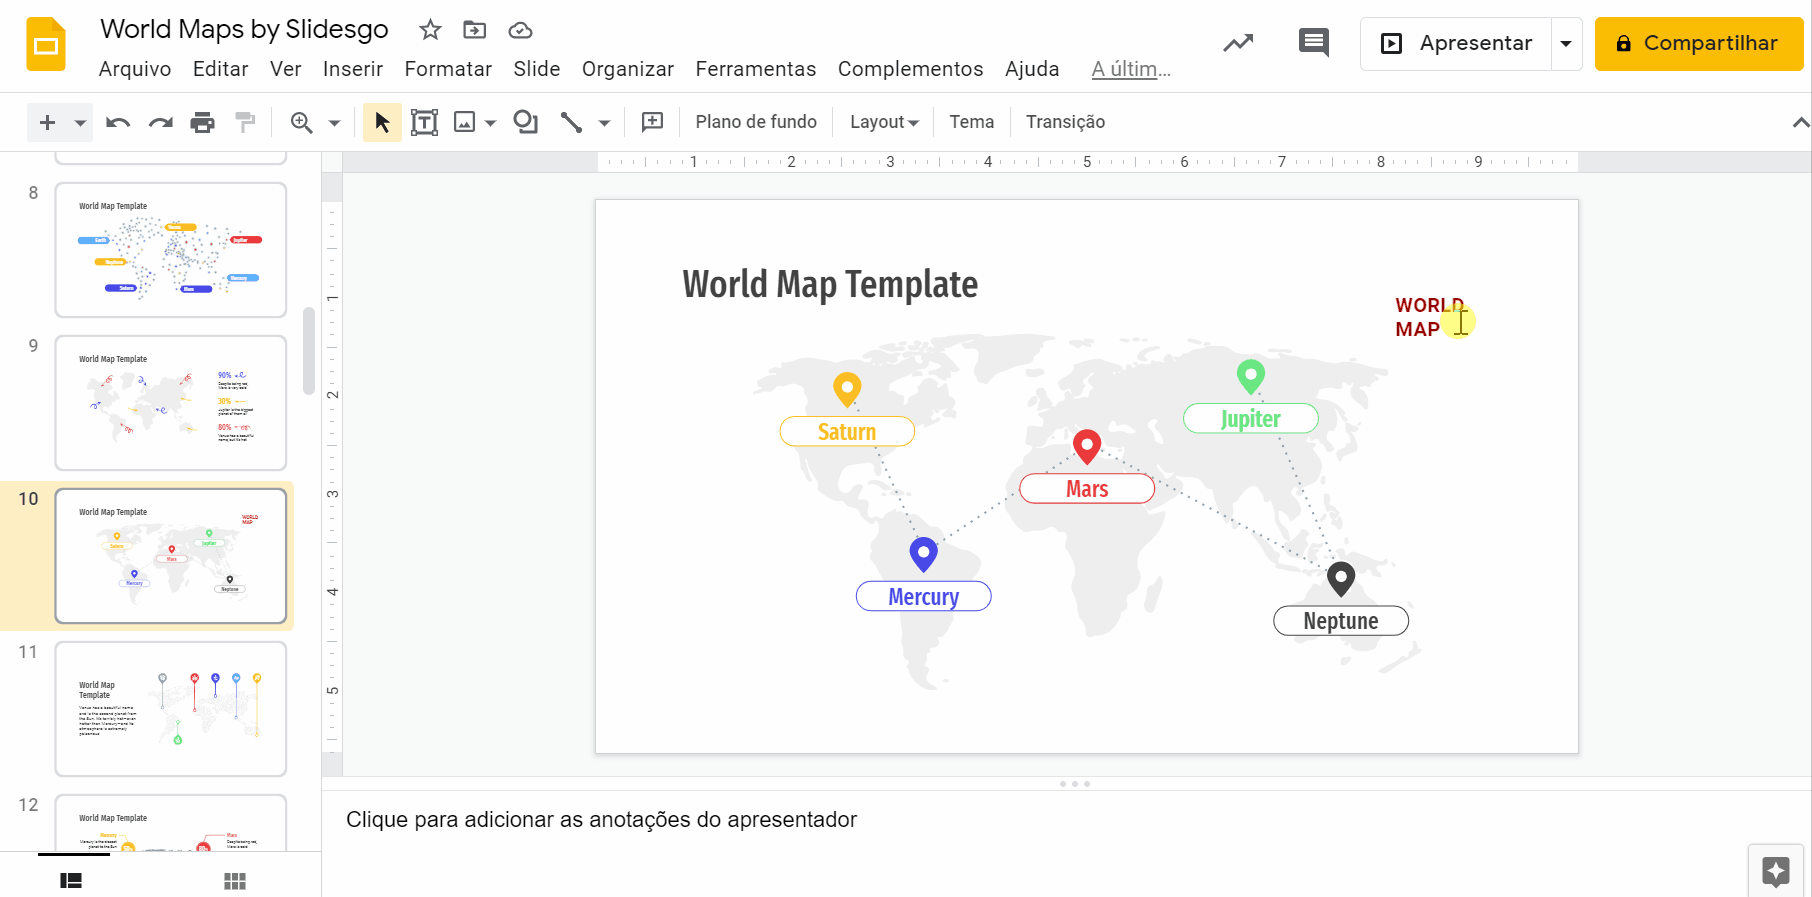This screenshot has height=897, width=1812.
Task: Open the Explore assistant button
Action: tap(1776, 872)
